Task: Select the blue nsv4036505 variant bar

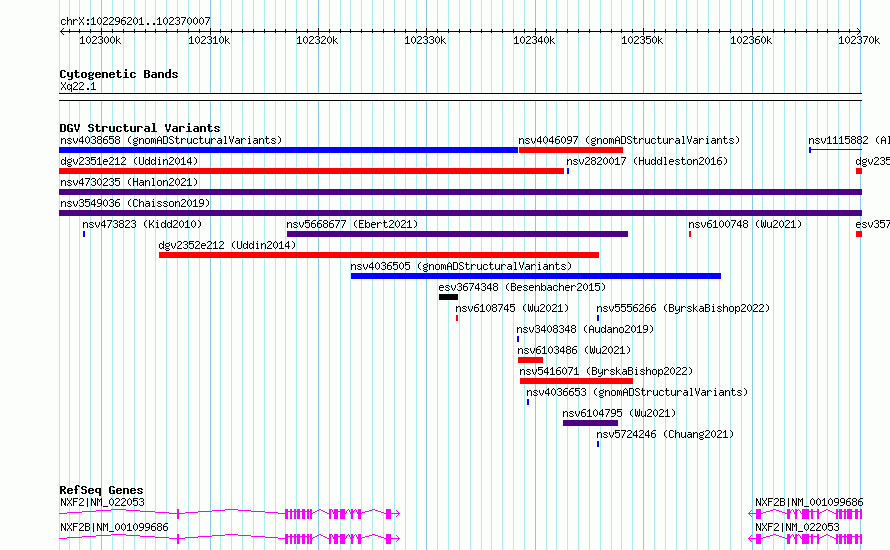Action: click(536, 276)
